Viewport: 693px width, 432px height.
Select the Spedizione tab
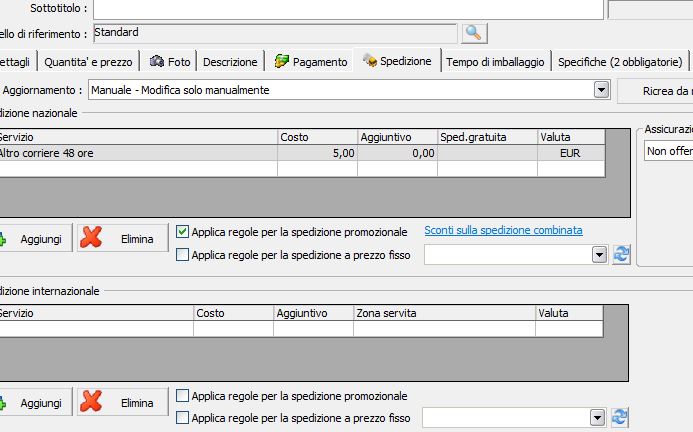click(x=397, y=61)
